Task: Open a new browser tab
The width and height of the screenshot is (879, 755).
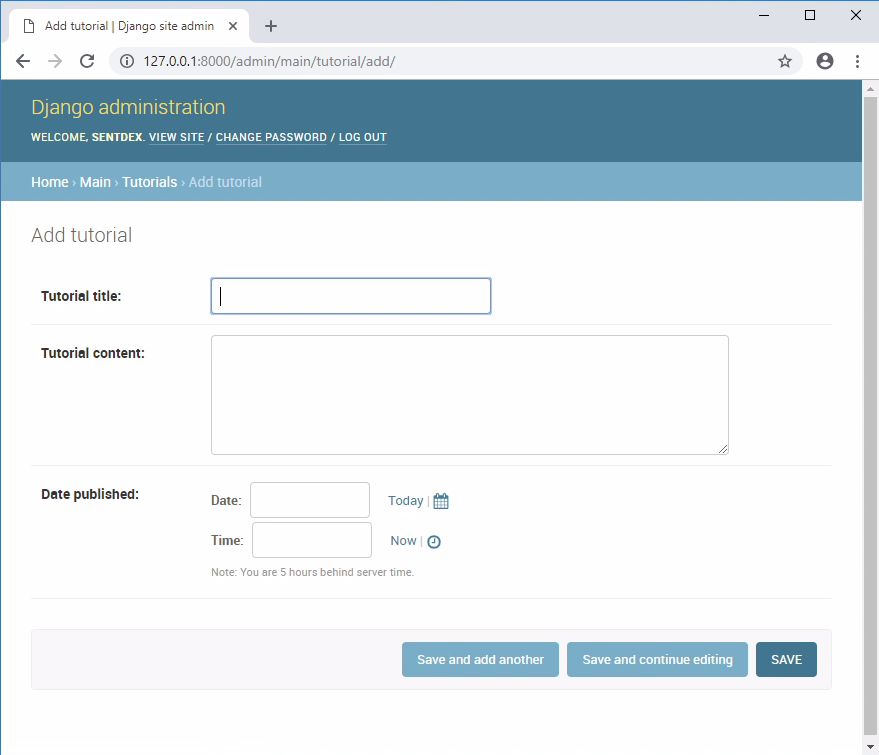Action: click(271, 26)
